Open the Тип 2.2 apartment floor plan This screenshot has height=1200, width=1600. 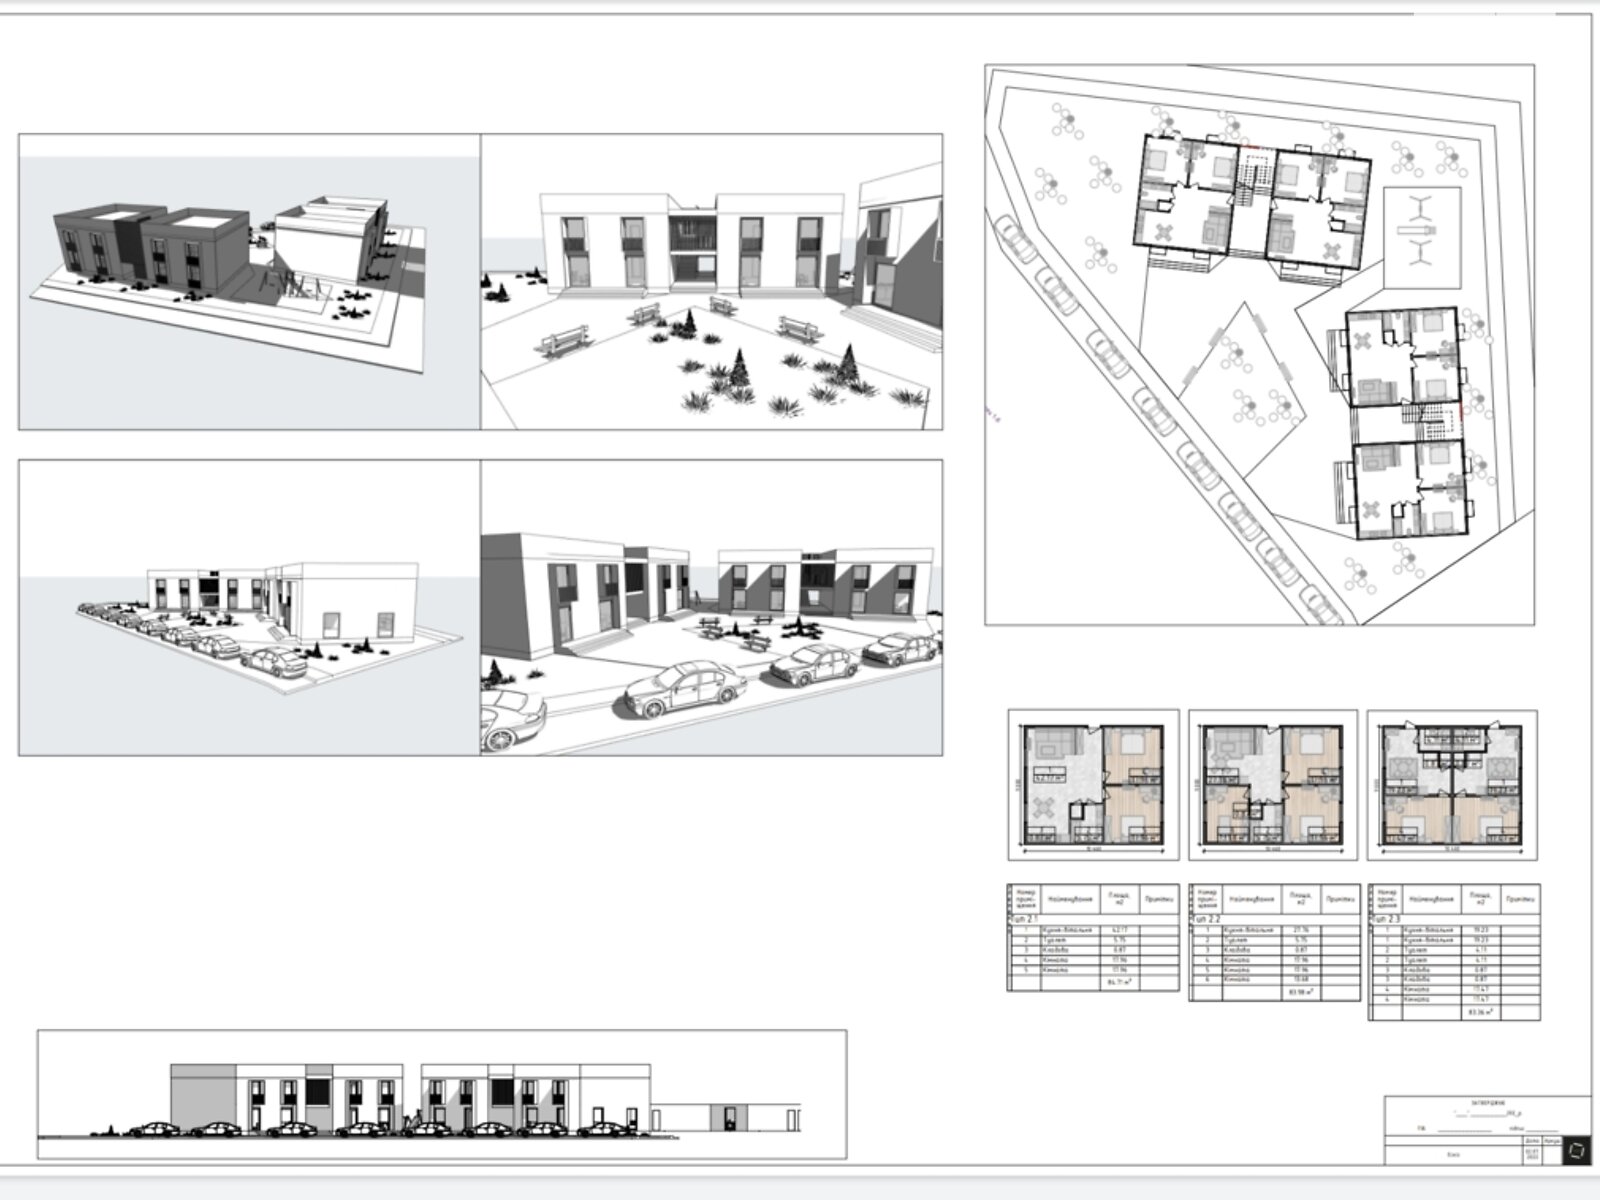[1273, 785]
